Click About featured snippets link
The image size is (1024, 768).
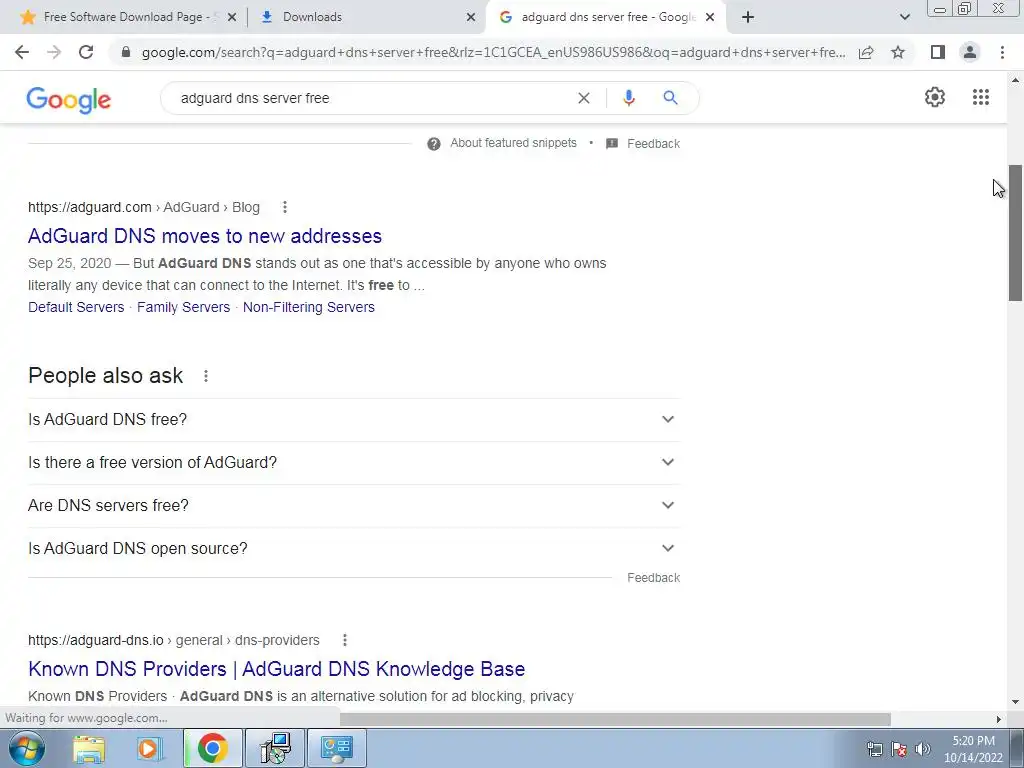pos(513,143)
